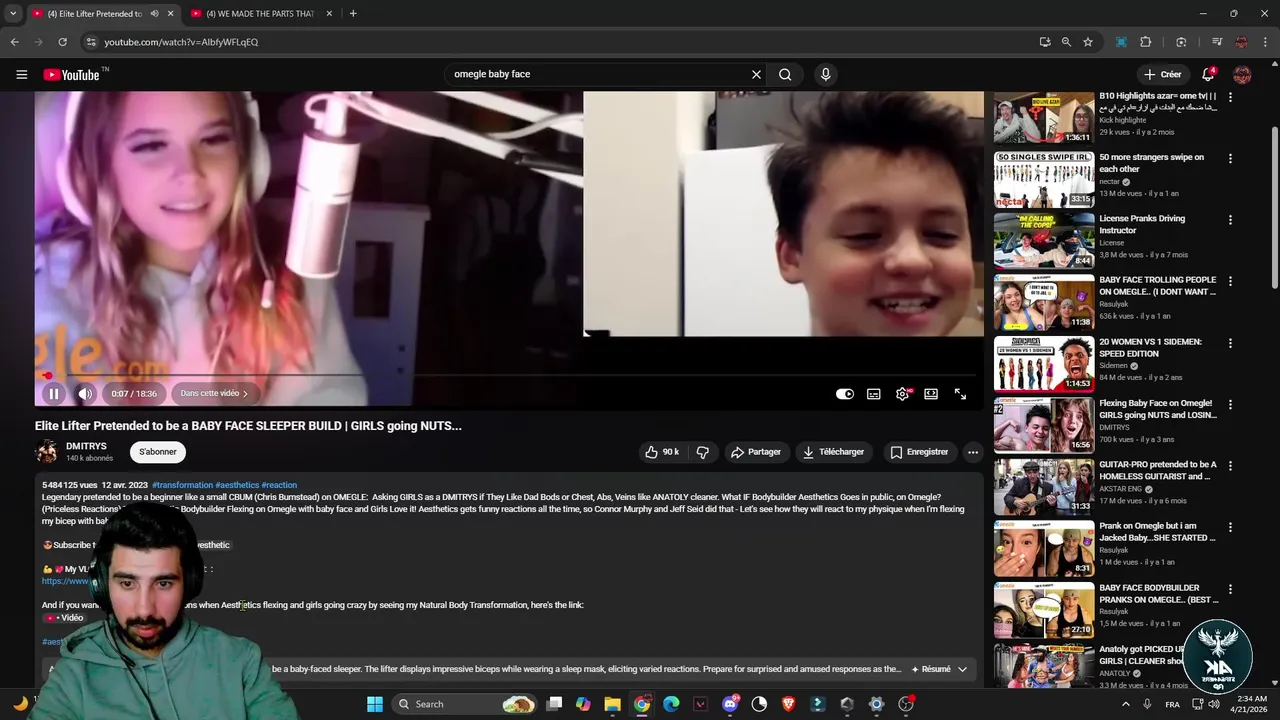
Task: Start voice search with the microphone icon
Action: [x=825, y=74]
